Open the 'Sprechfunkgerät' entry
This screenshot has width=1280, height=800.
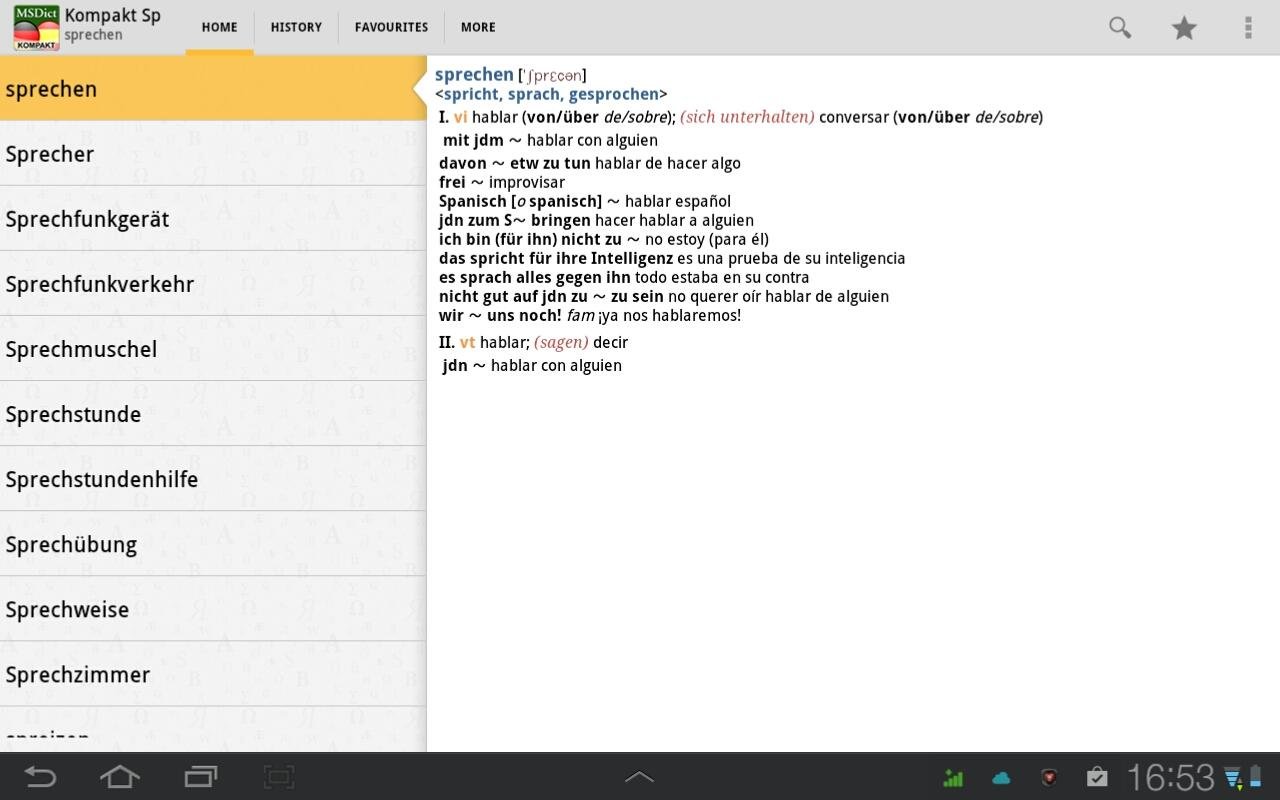coord(213,218)
